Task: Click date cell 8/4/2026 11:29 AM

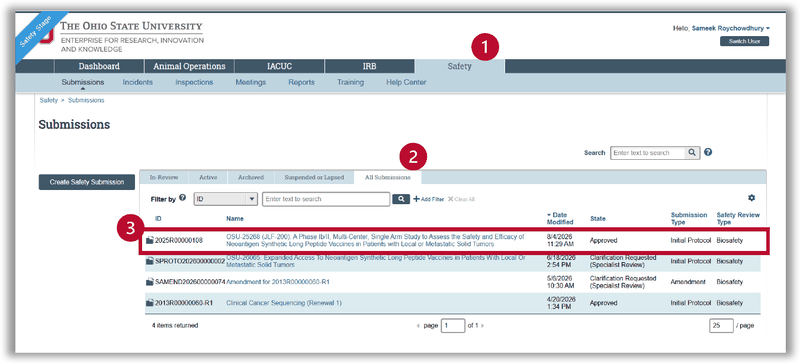Action: (x=559, y=240)
